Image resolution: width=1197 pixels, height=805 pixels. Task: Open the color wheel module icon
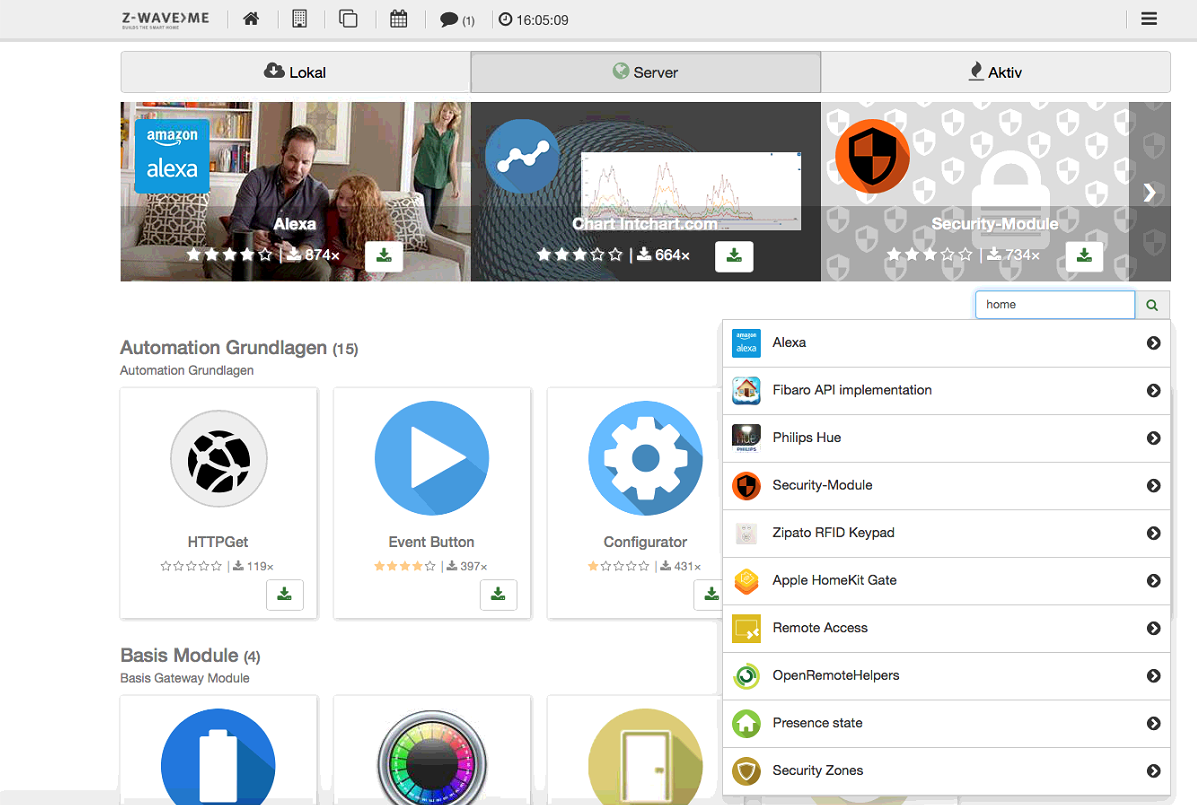[432, 757]
